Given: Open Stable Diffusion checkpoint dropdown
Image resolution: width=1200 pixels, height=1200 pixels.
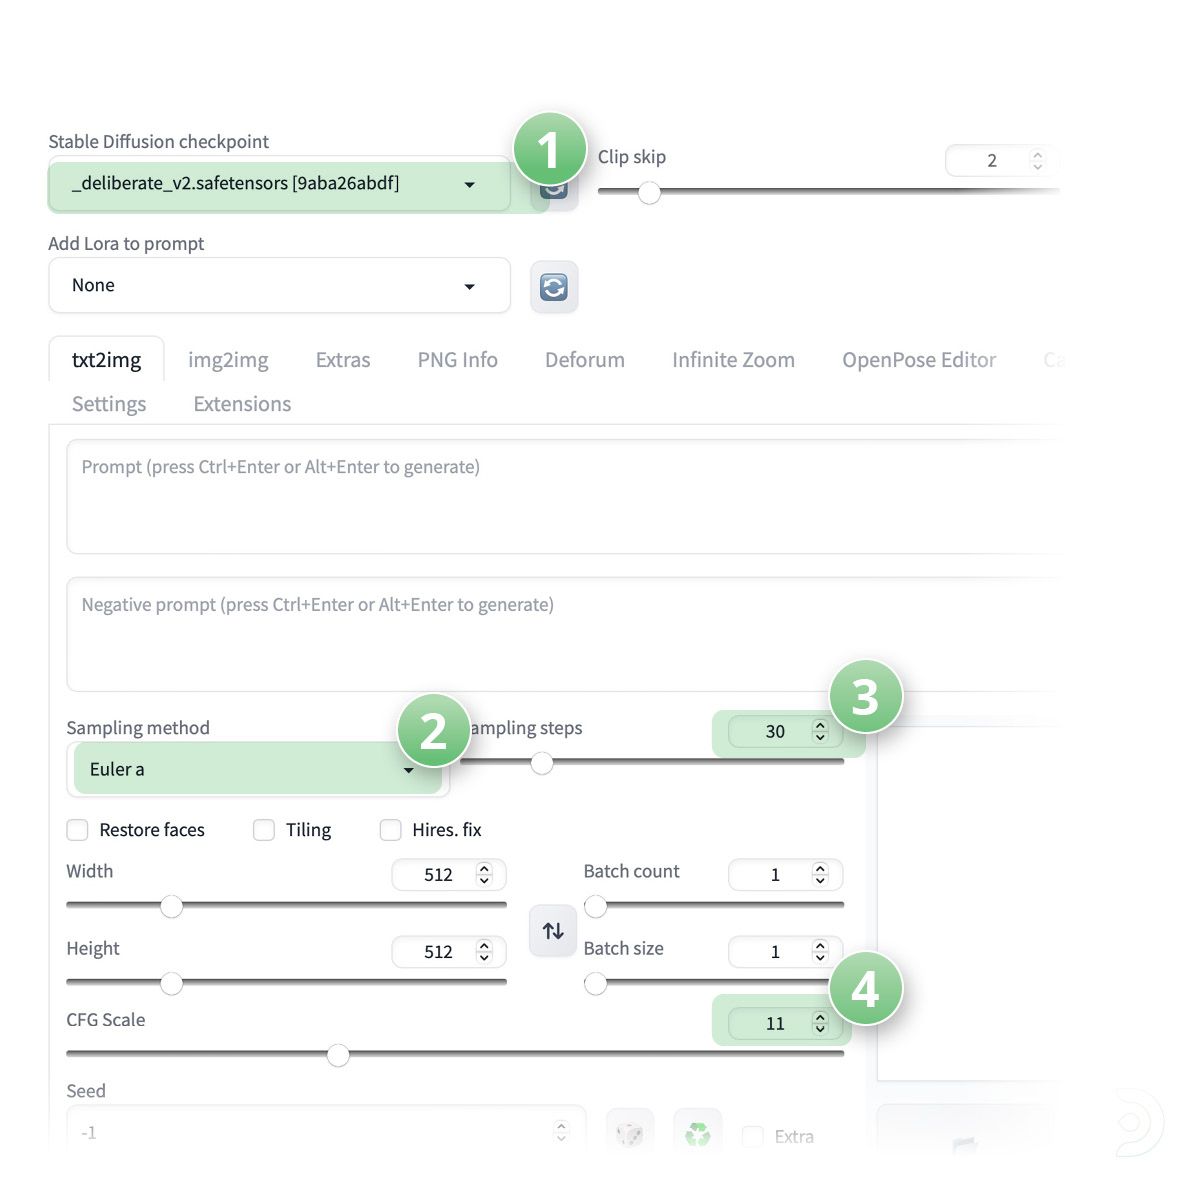Looking at the screenshot, I should (279, 184).
